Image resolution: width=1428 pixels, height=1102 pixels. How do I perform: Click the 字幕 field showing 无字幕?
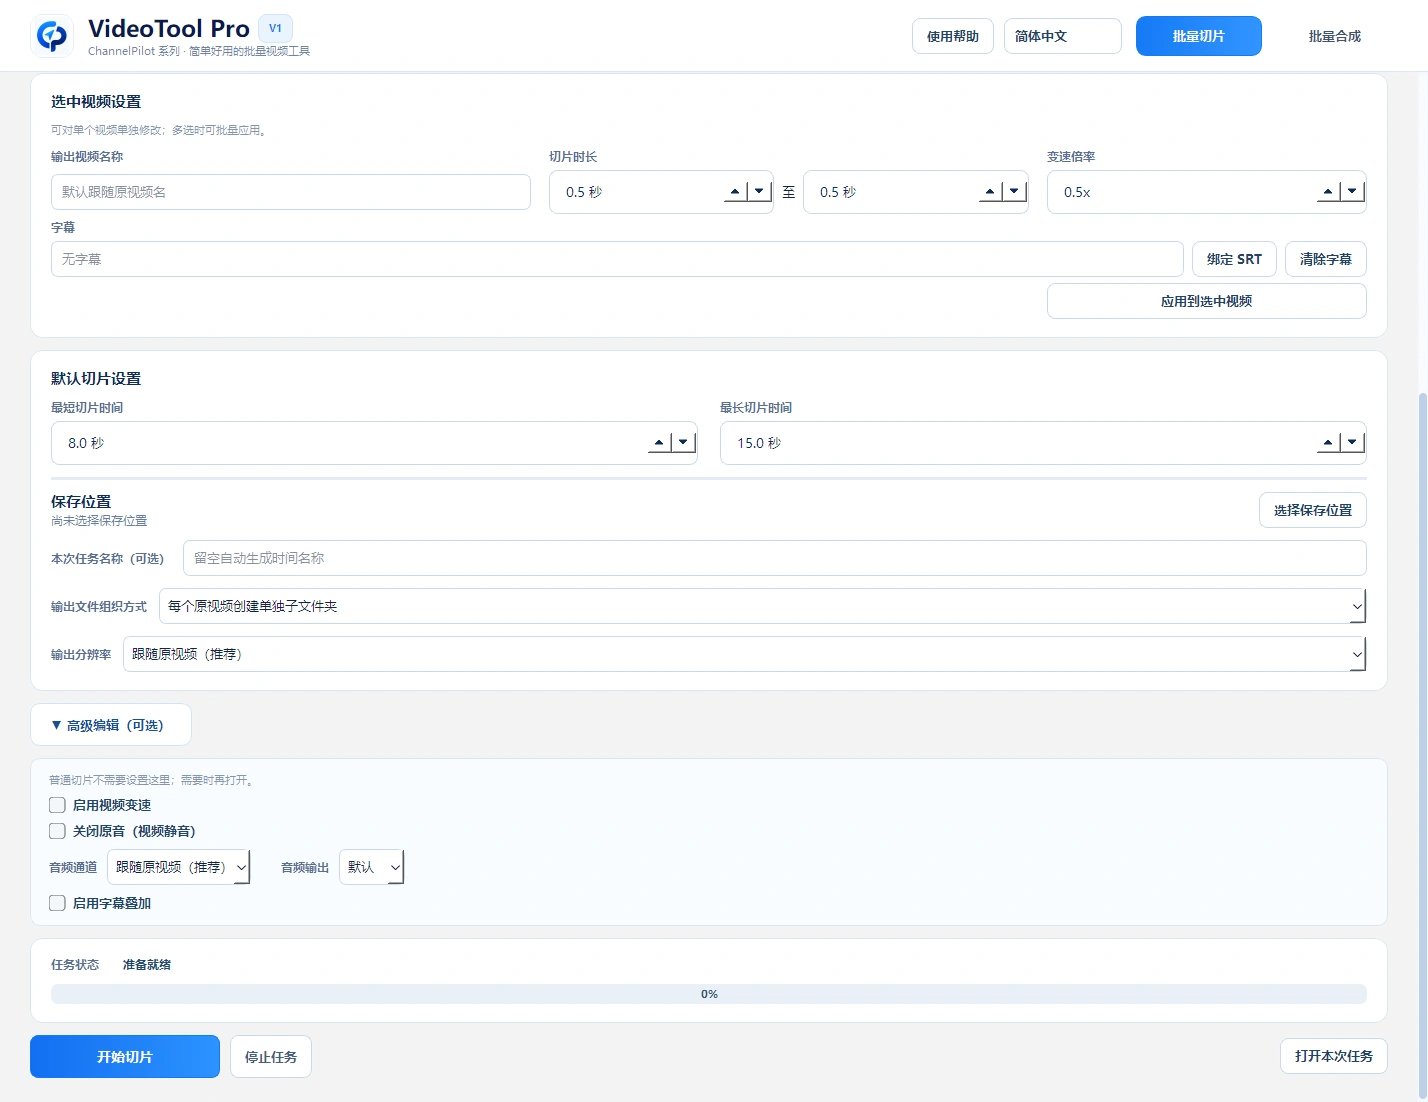(x=617, y=259)
